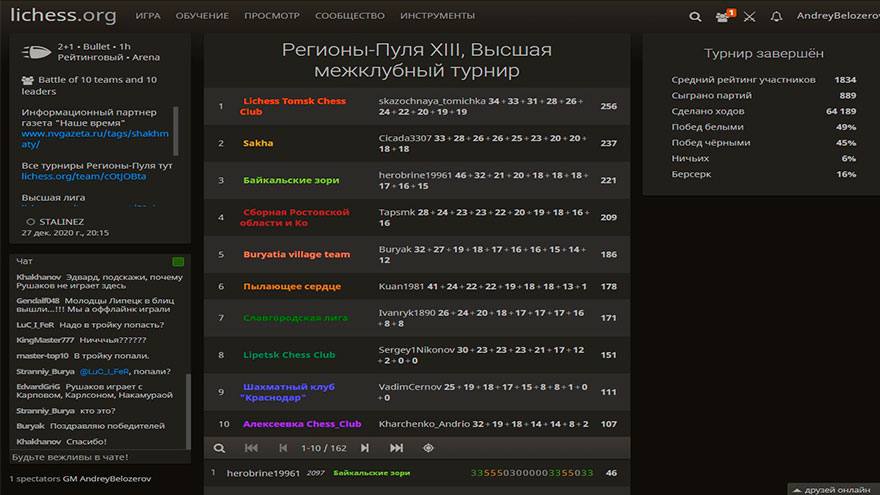Open the ПРОСМОТР menu
This screenshot has height=495, width=880.
[272, 16]
